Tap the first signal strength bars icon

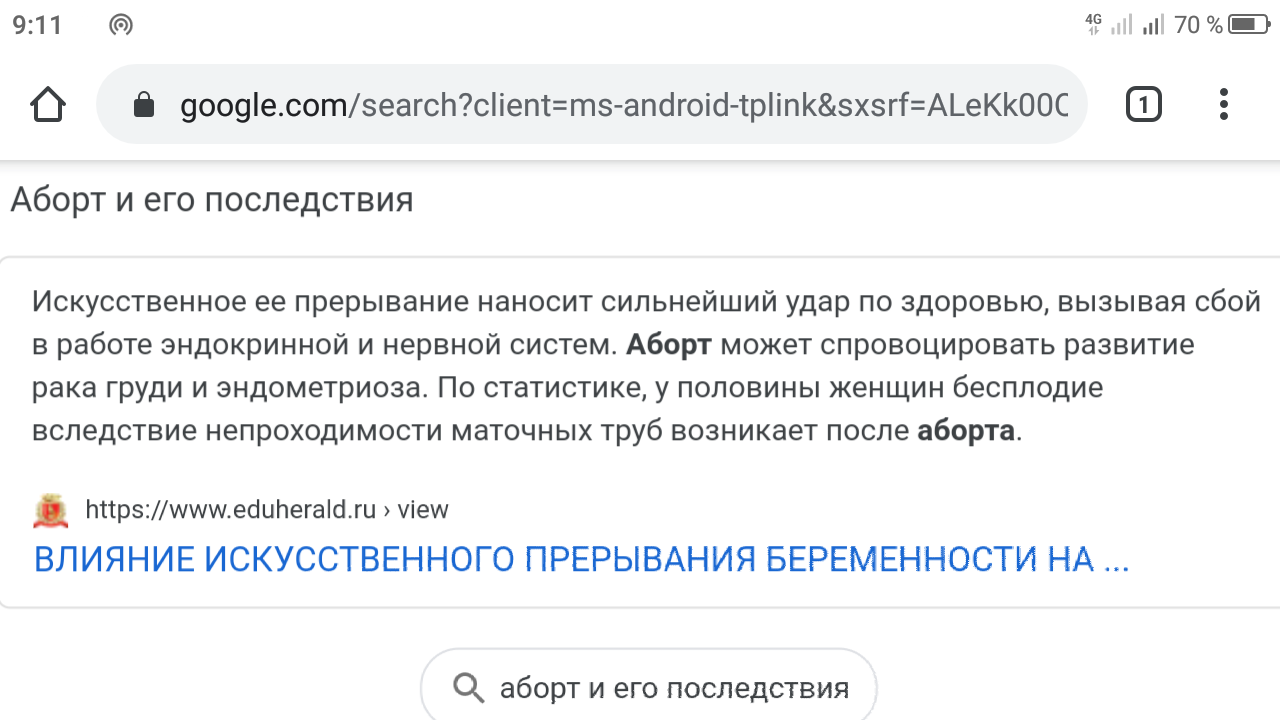coord(1122,24)
